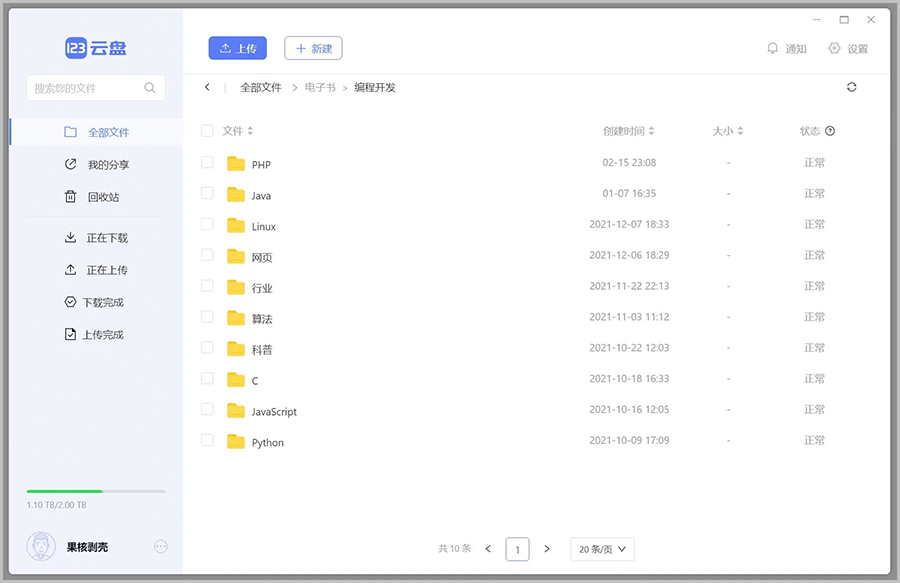Sort by 创建时间 column arrows

click(652, 131)
